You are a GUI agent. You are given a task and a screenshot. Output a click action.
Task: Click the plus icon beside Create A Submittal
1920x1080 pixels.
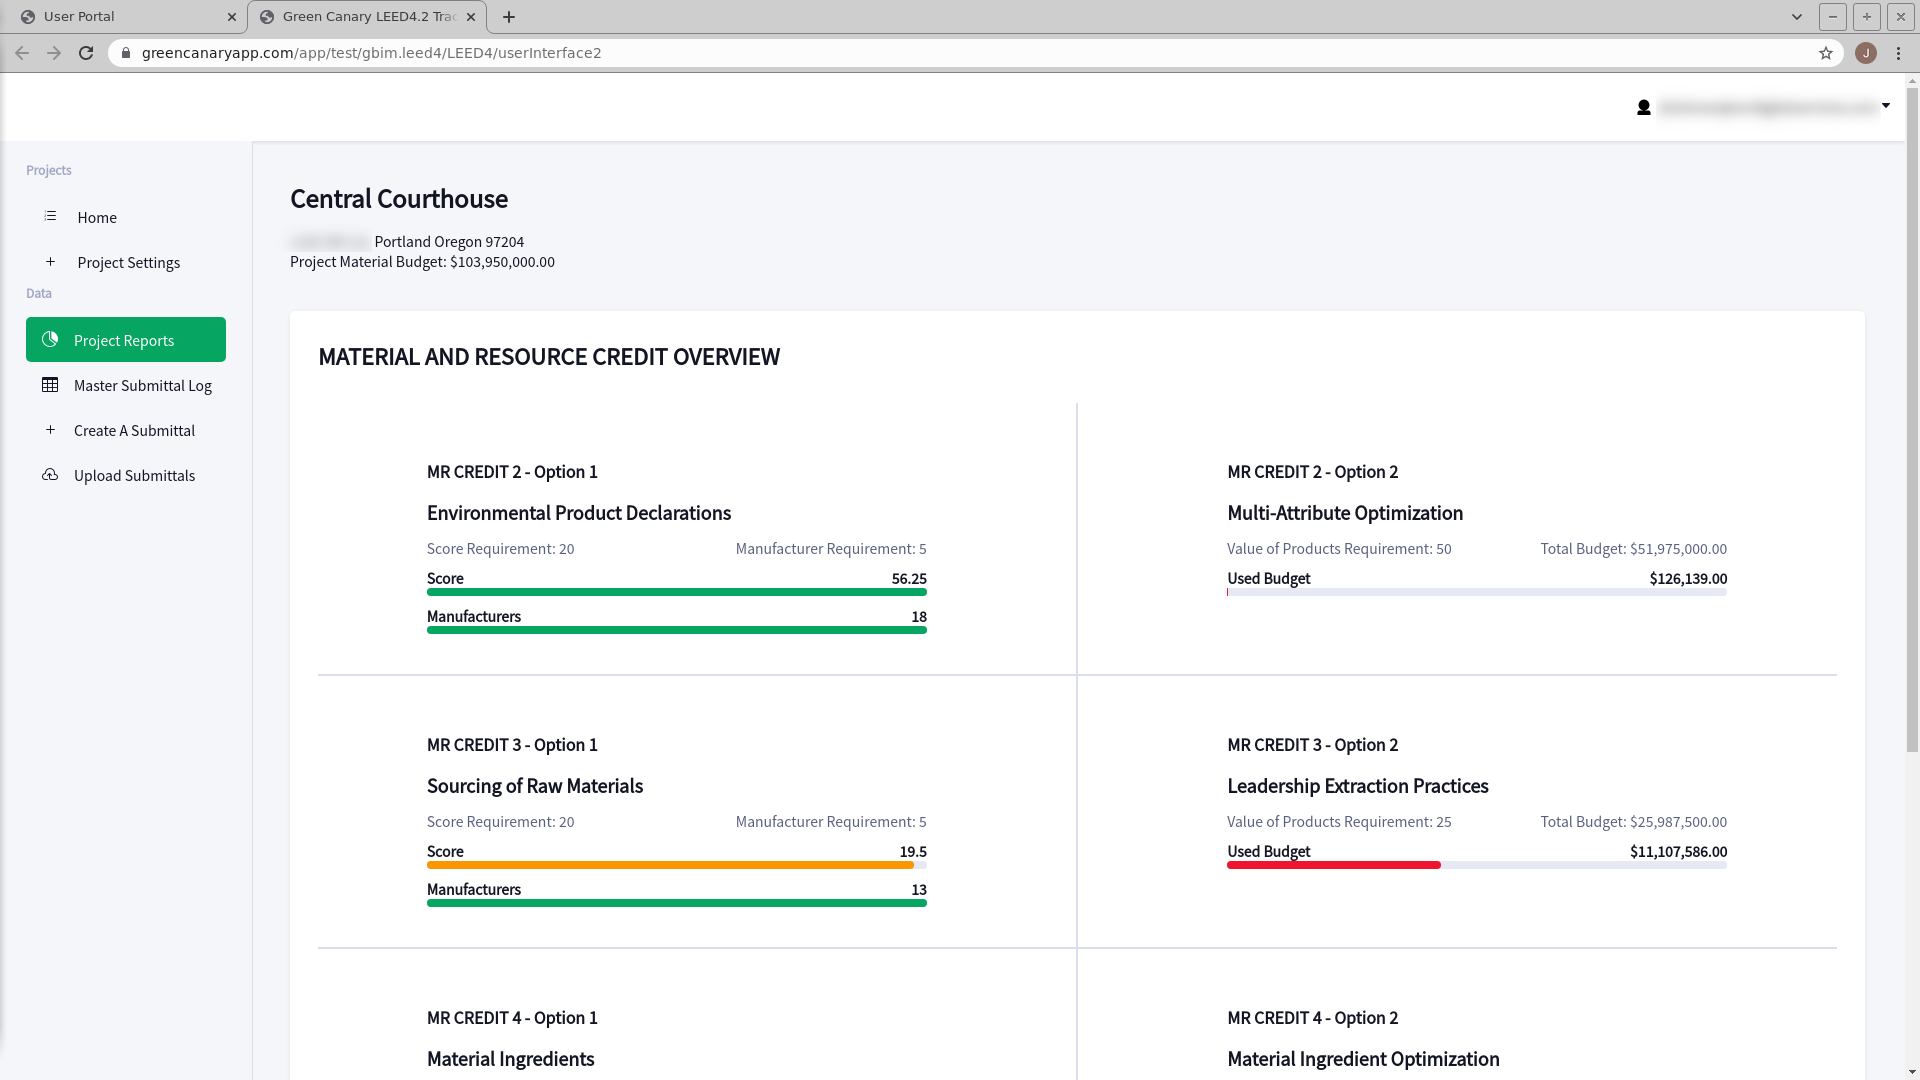[50, 429]
